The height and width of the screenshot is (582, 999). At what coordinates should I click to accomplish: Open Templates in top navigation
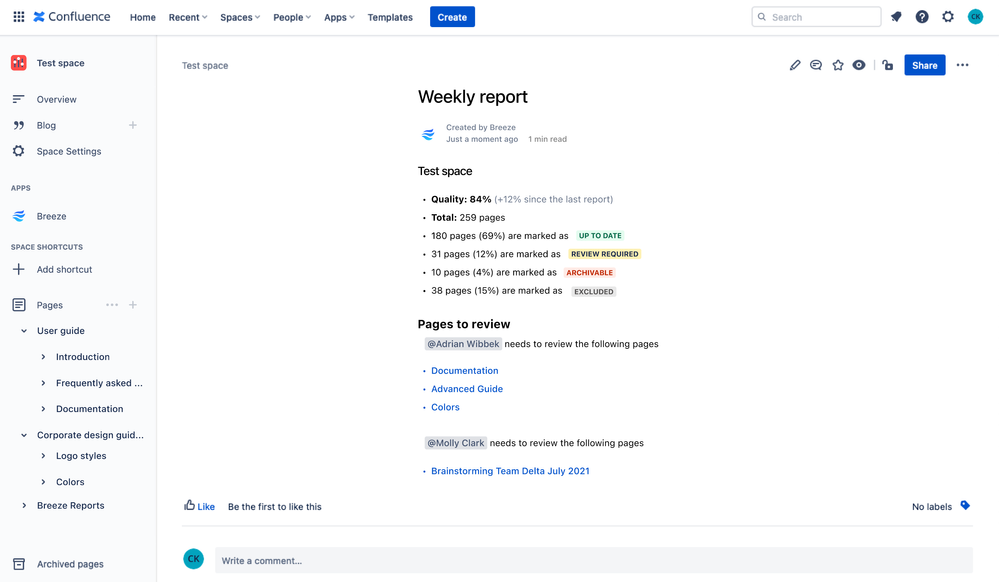[x=390, y=17]
